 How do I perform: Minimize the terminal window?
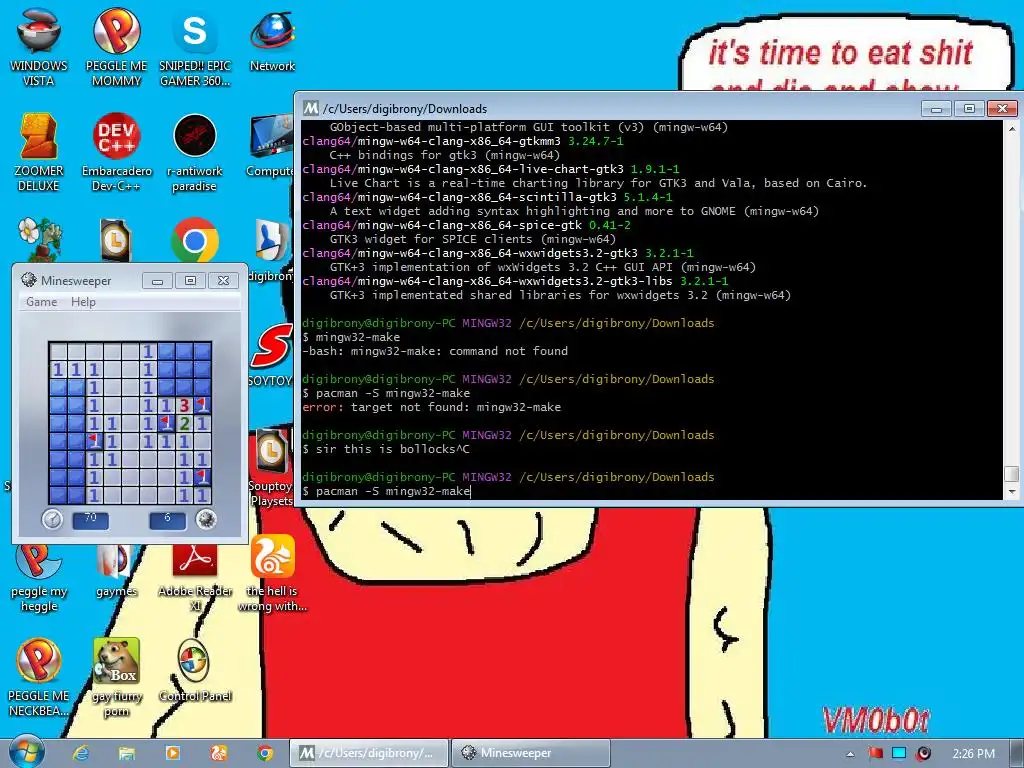point(936,108)
